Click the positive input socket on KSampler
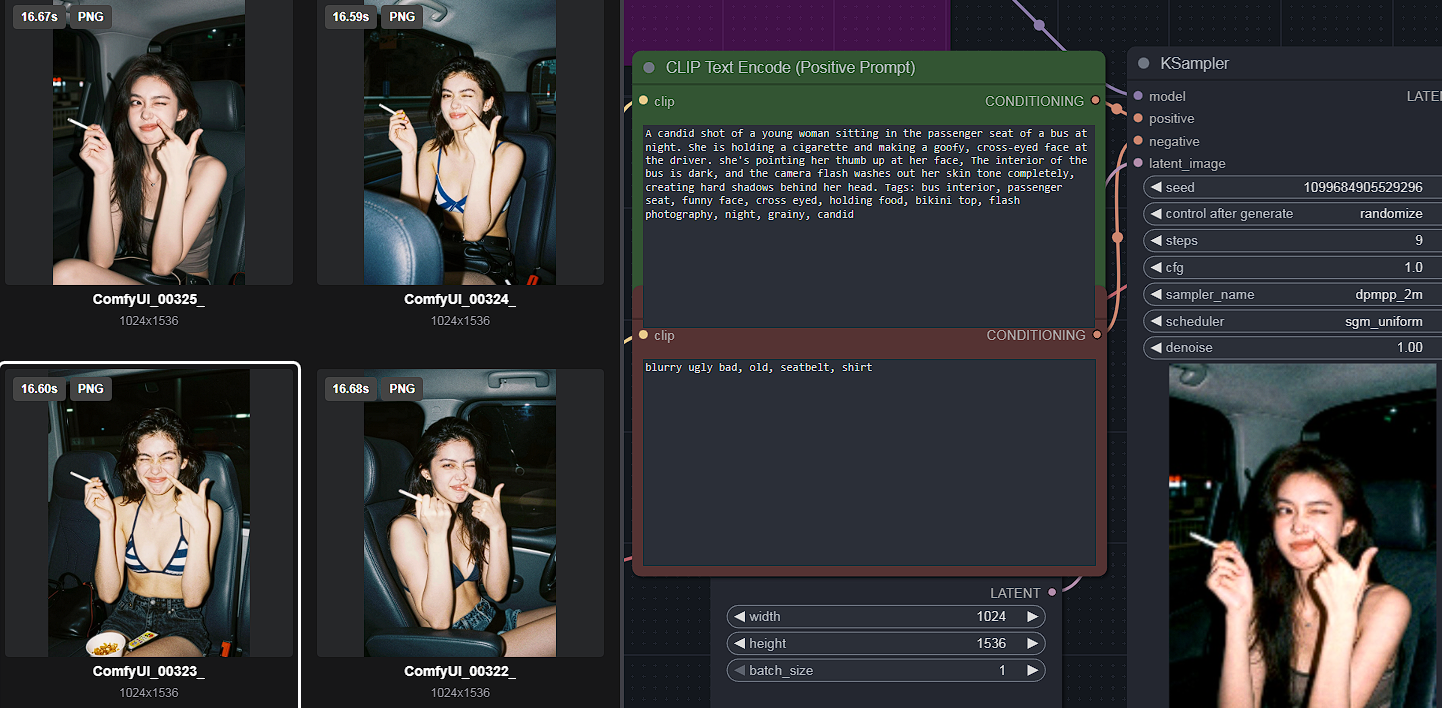This screenshot has height=708, width=1442. click(x=1138, y=118)
